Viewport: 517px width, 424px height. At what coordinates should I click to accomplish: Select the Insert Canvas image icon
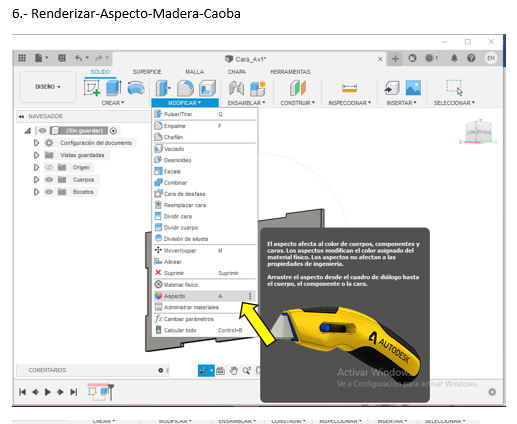(x=413, y=88)
